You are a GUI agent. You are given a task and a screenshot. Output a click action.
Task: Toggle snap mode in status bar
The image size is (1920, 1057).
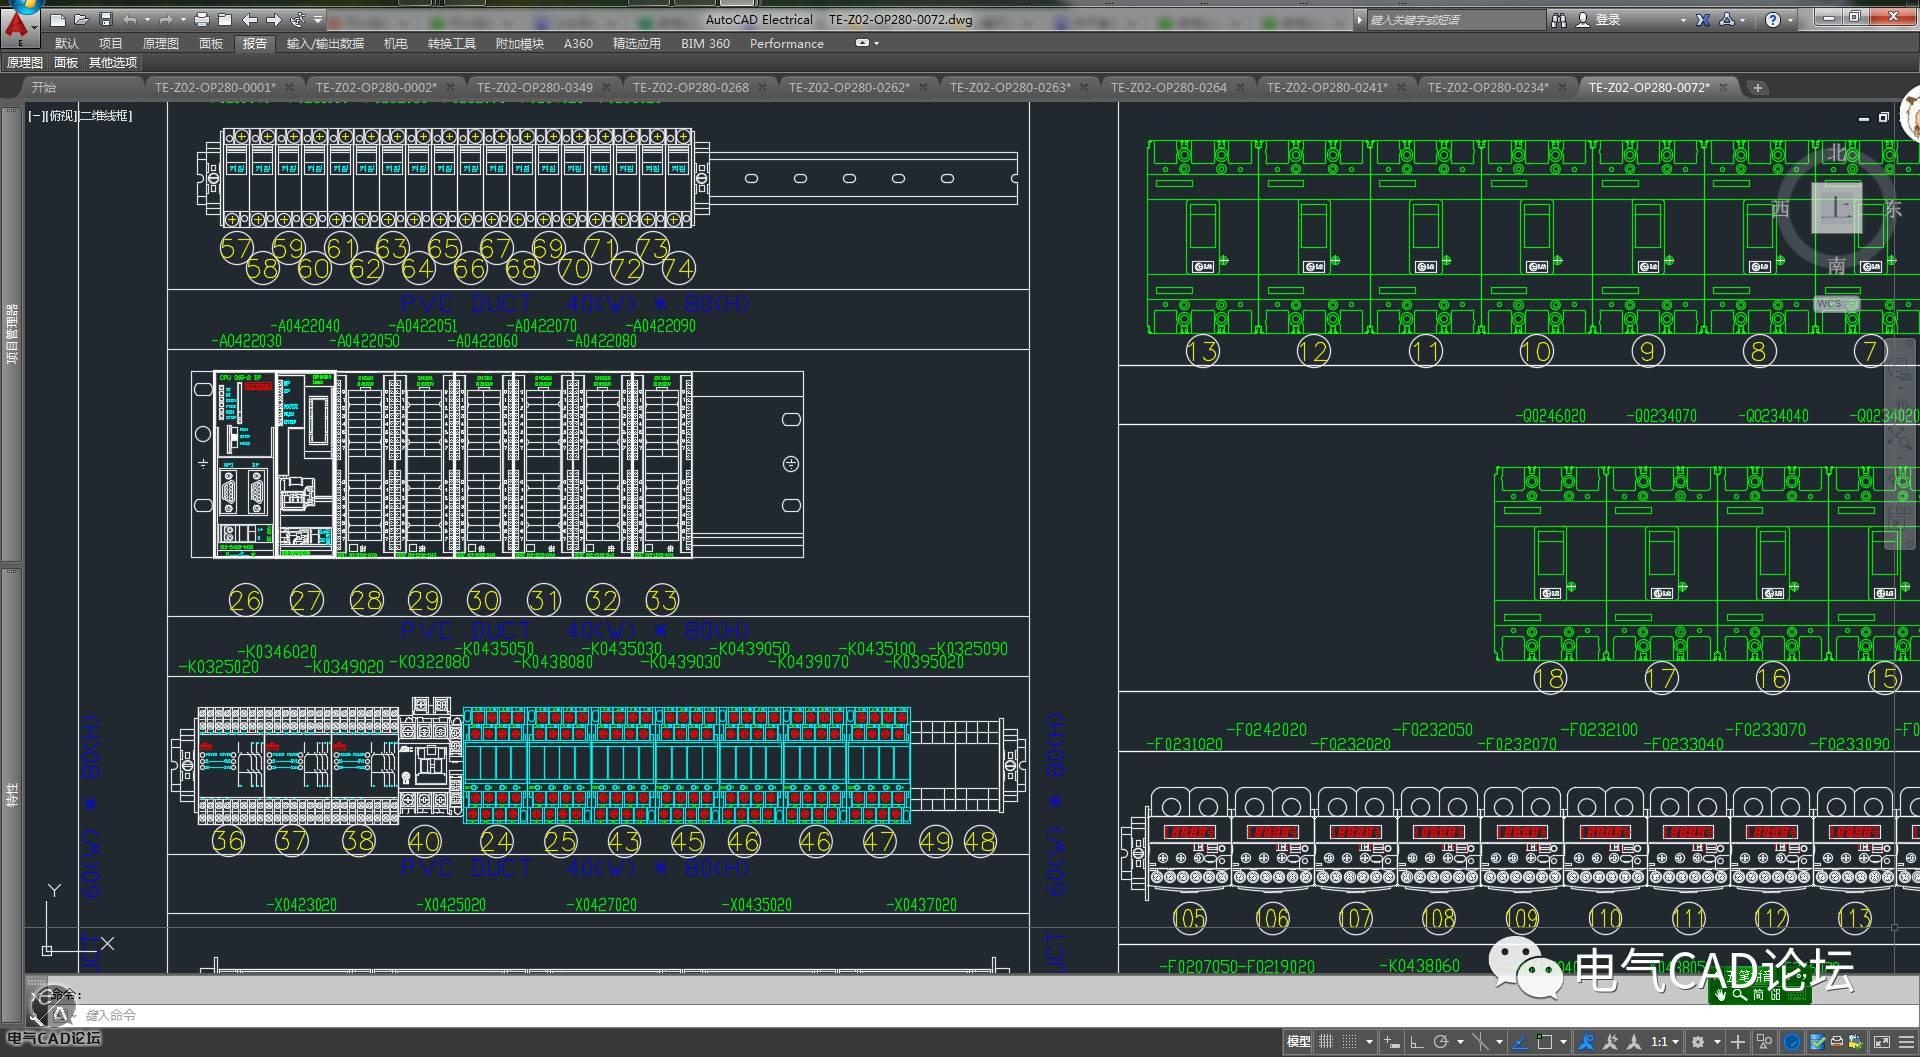point(1349,1042)
